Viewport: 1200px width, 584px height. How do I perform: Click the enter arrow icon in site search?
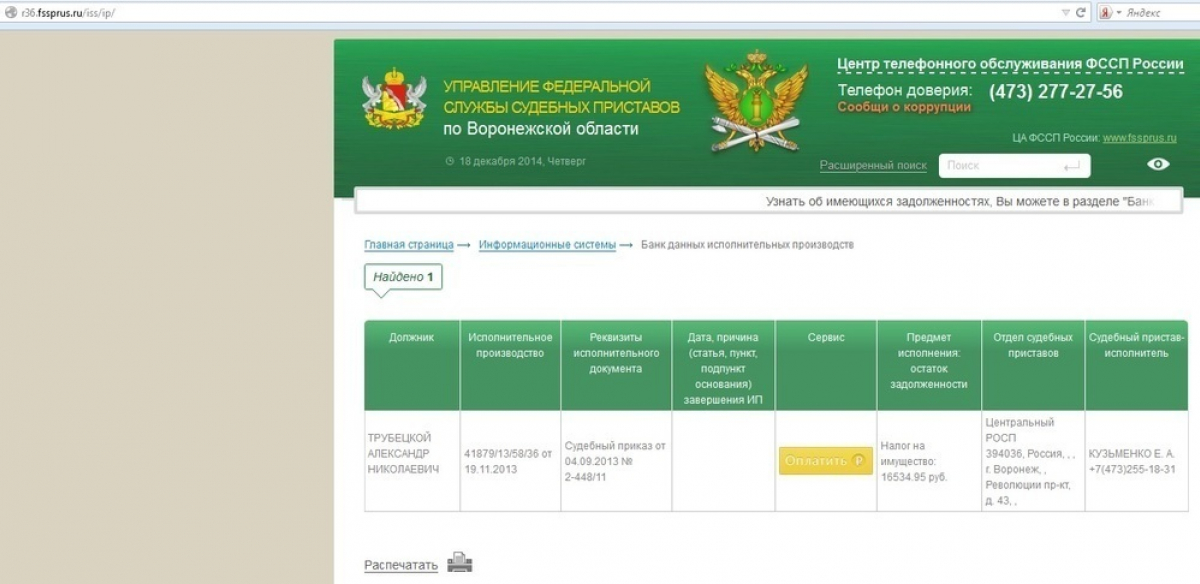point(1072,166)
